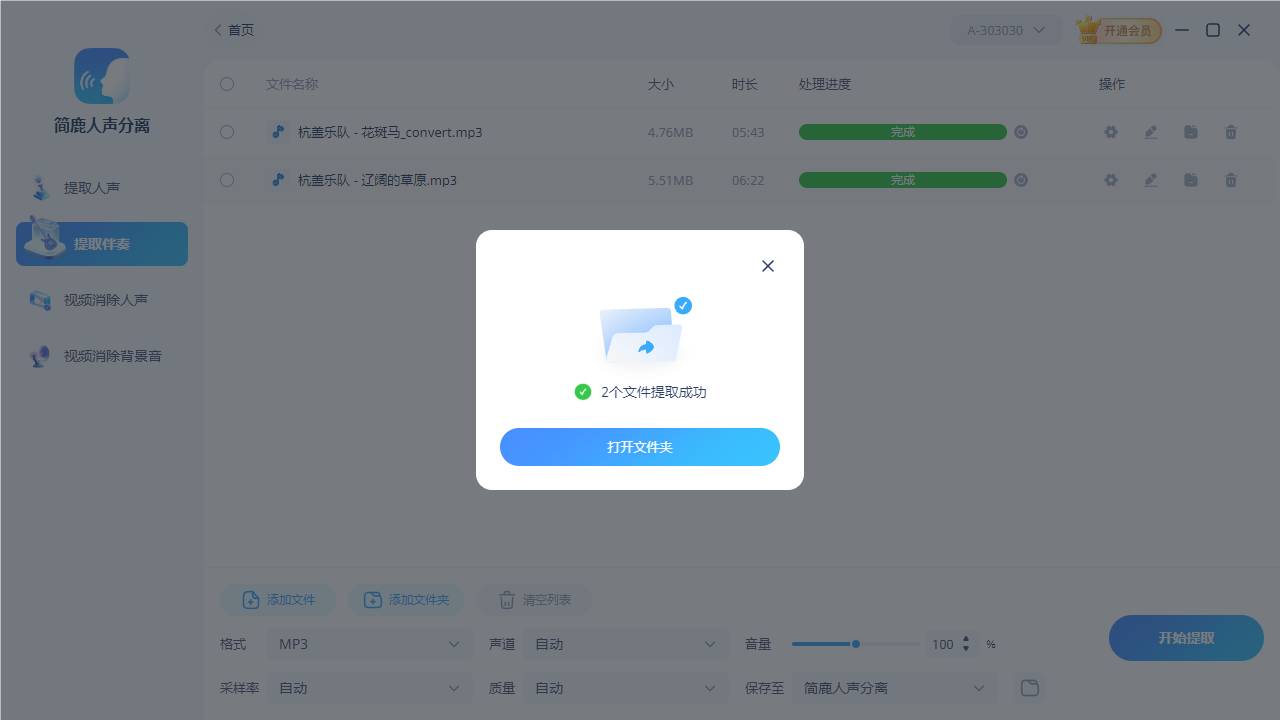Open file location icon for 花斑马_convert.mp3
Screen dimensions: 1280x720
[1190, 131]
